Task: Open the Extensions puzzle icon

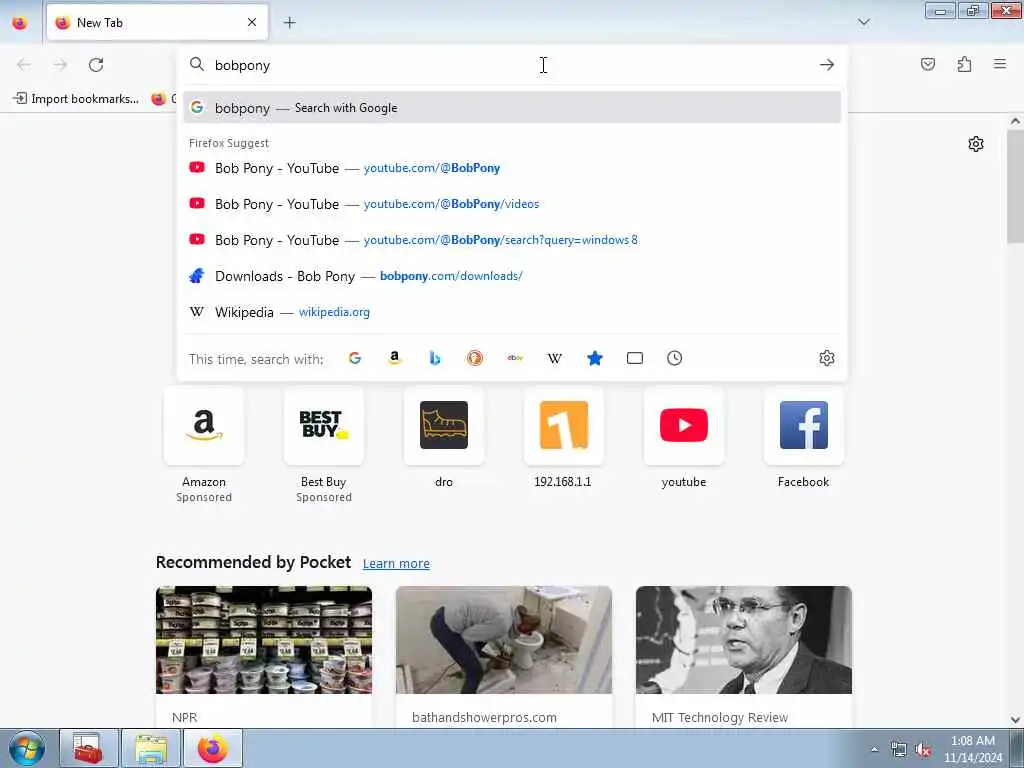Action: tap(965, 64)
